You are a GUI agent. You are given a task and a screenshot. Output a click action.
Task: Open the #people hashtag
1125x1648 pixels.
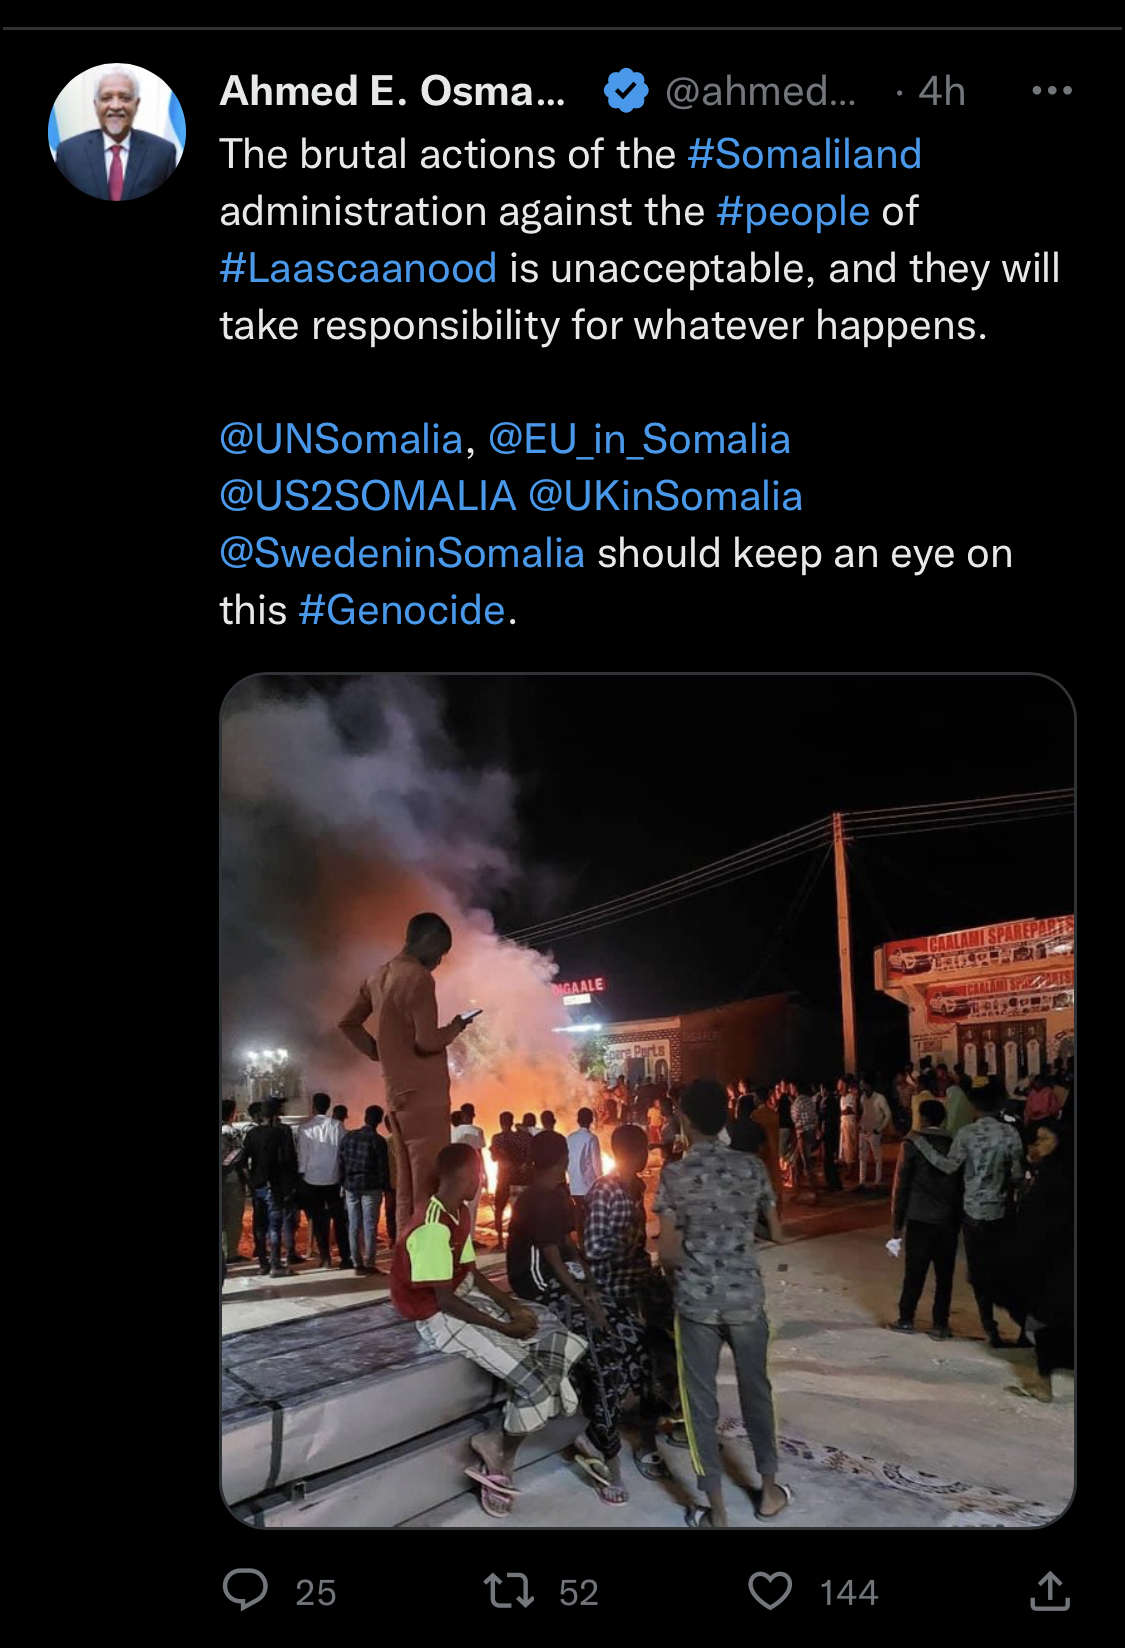[x=793, y=211]
